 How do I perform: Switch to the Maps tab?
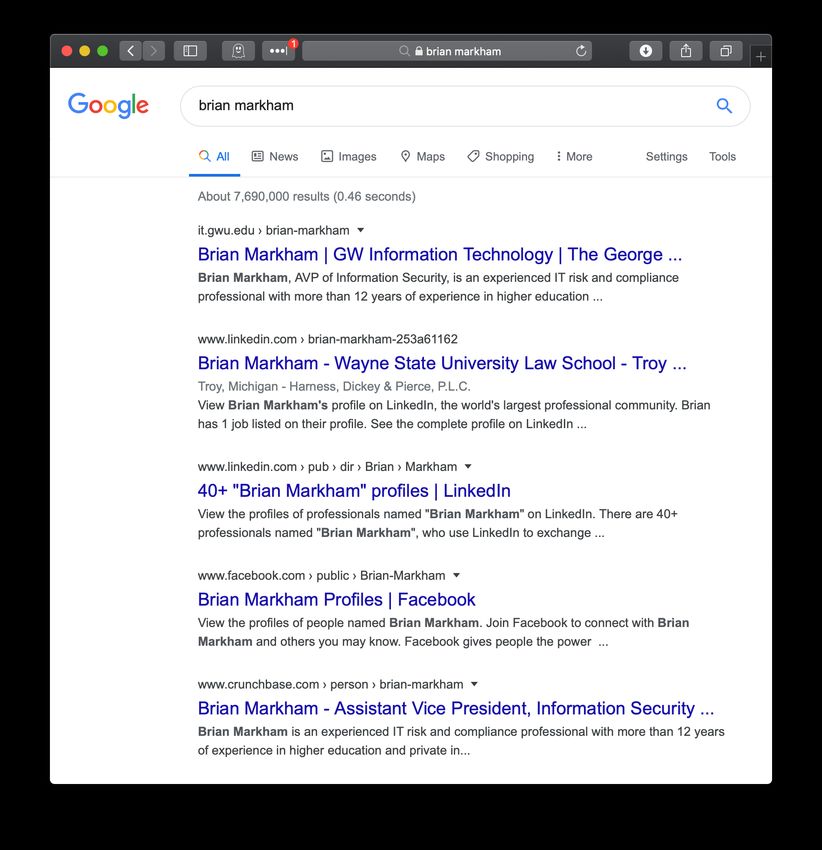pyautogui.click(x=422, y=157)
